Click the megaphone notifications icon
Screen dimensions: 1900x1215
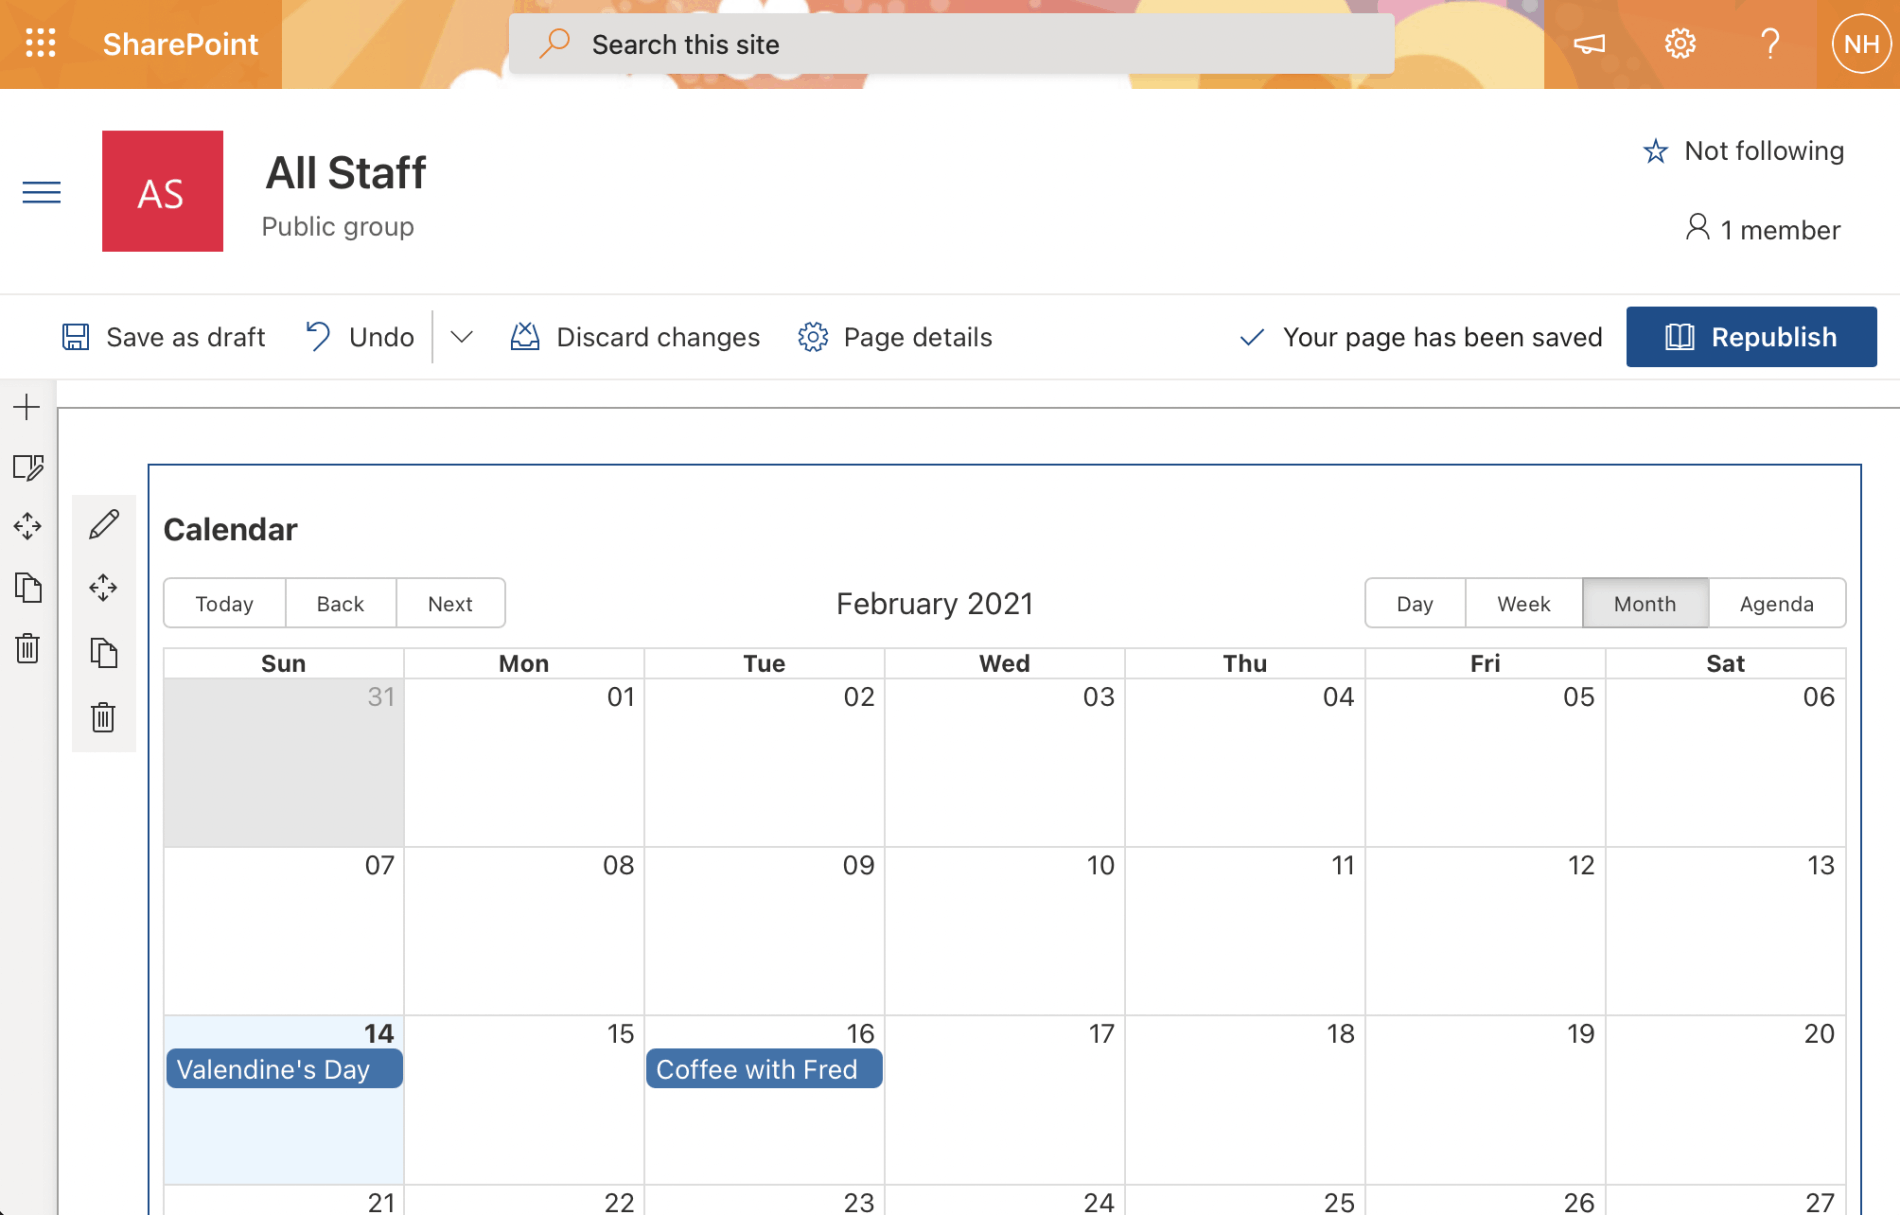click(1589, 44)
